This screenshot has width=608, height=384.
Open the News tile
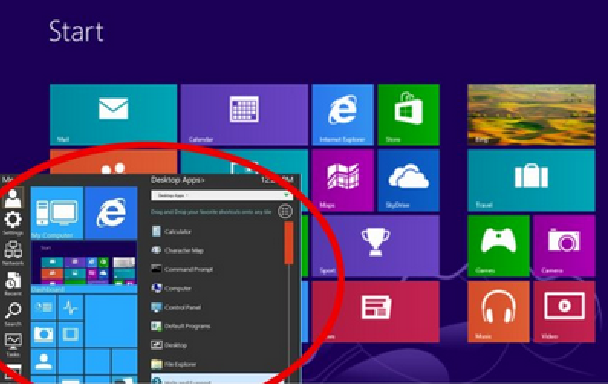click(376, 311)
